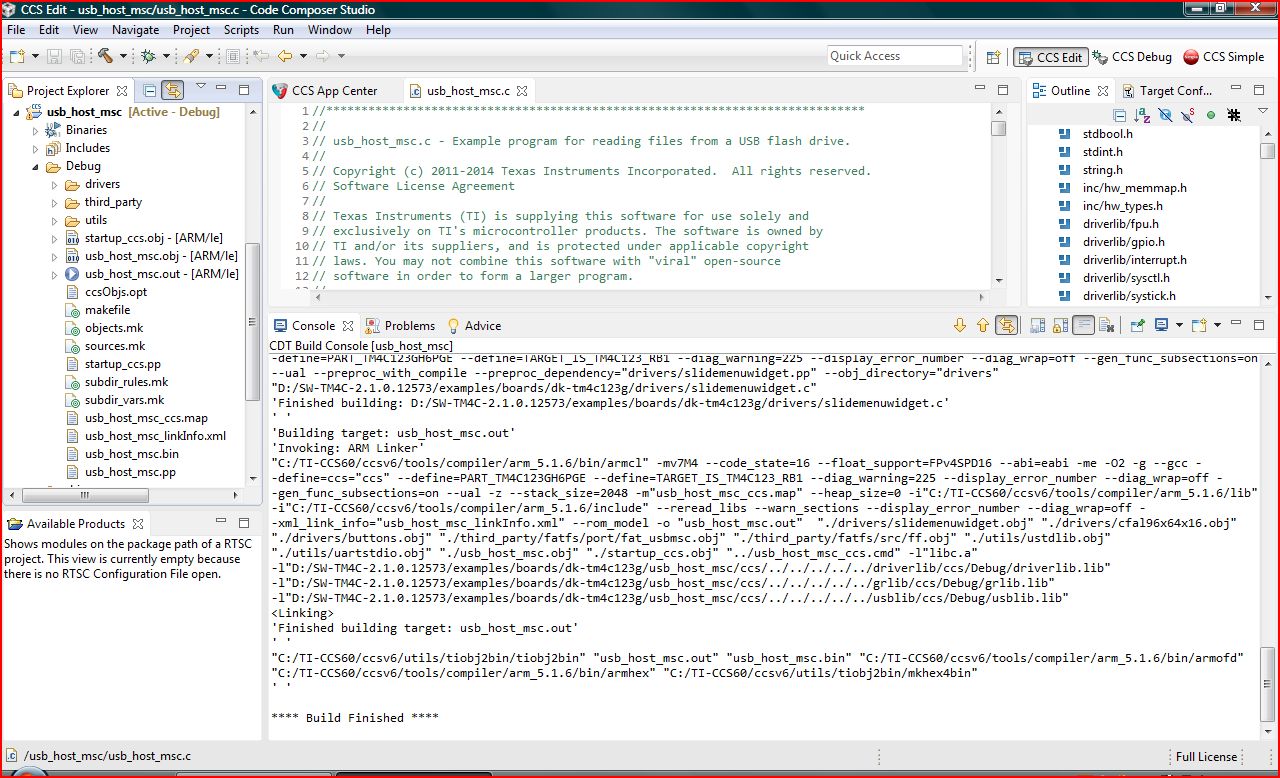This screenshot has height=778, width=1280.
Task: Click Pin Console icon
Action: pyautogui.click(x=1138, y=325)
